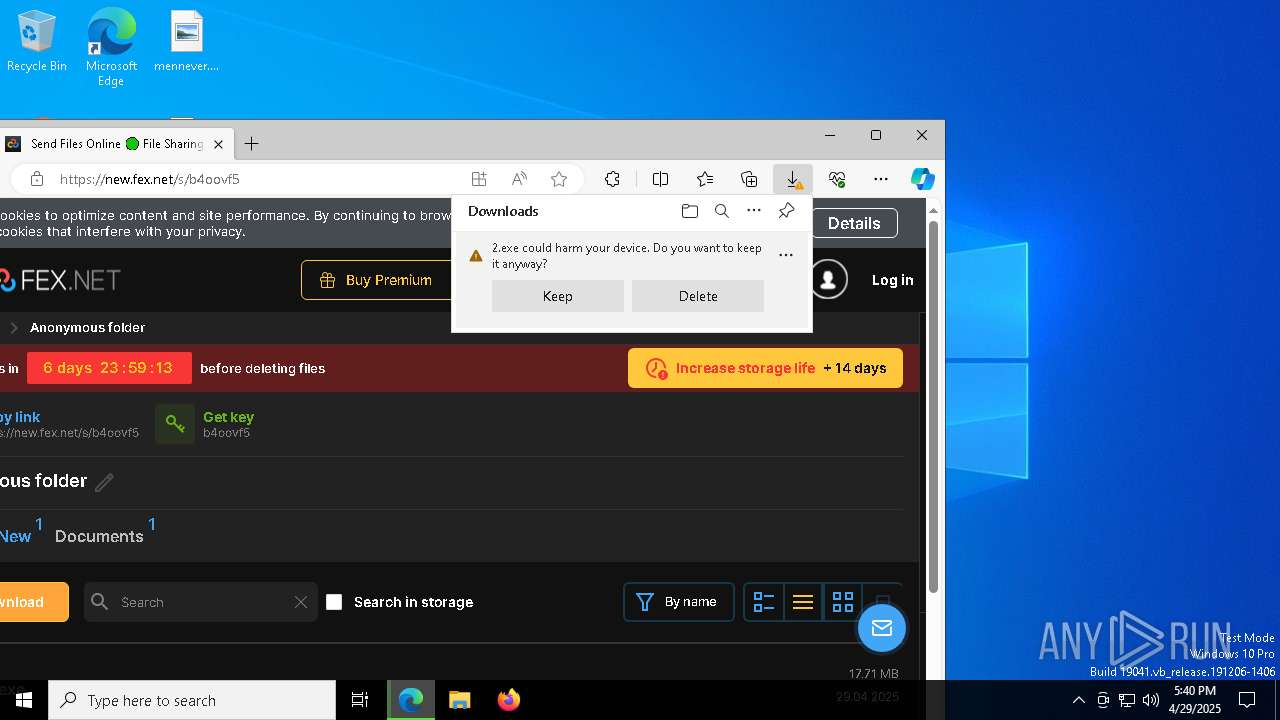This screenshot has height=720, width=1280.
Task: Click Get key button
Action: pos(205,424)
